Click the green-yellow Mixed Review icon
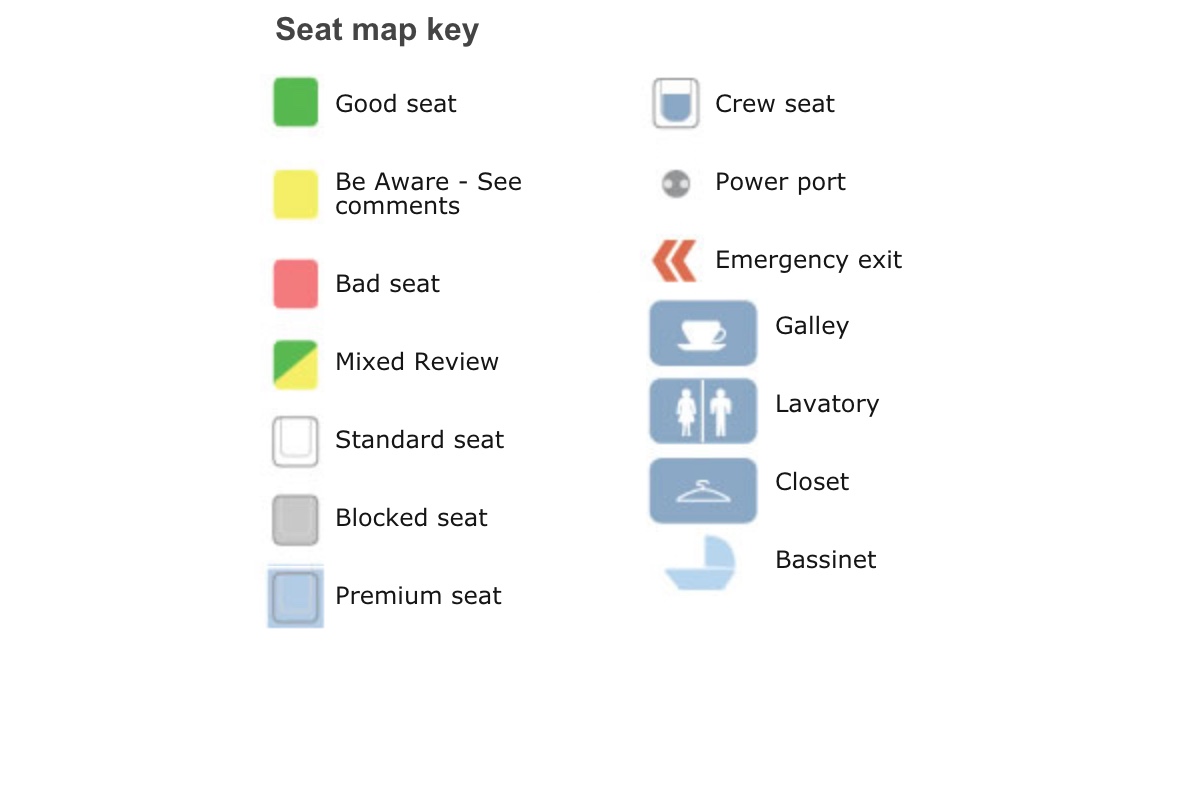The width and height of the screenshot is (1204, 800). coord(296,365)
